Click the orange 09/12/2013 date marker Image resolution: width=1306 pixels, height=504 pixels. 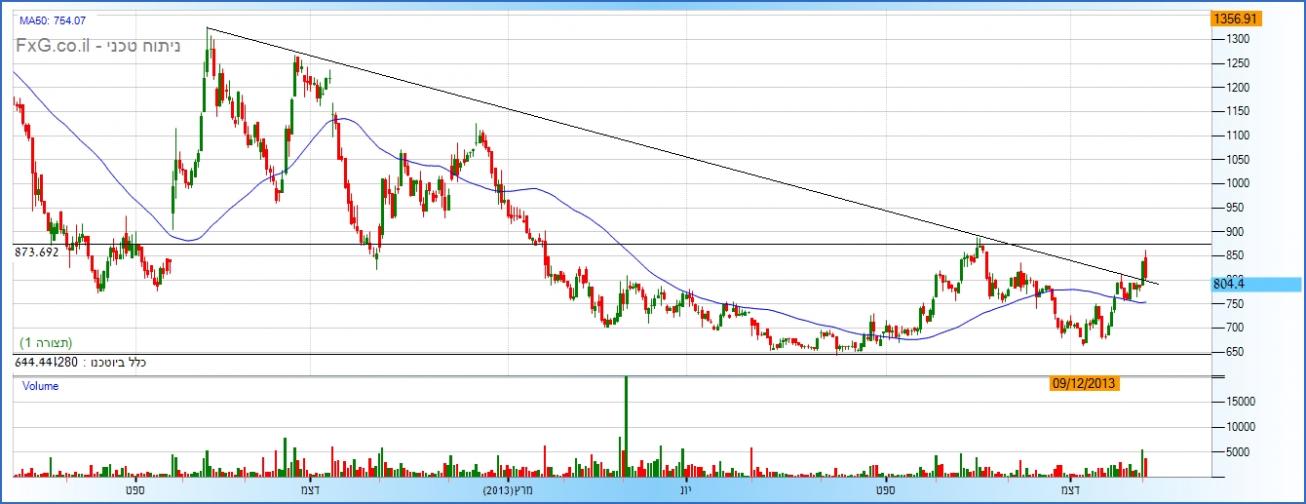[x=1084, y=383]
